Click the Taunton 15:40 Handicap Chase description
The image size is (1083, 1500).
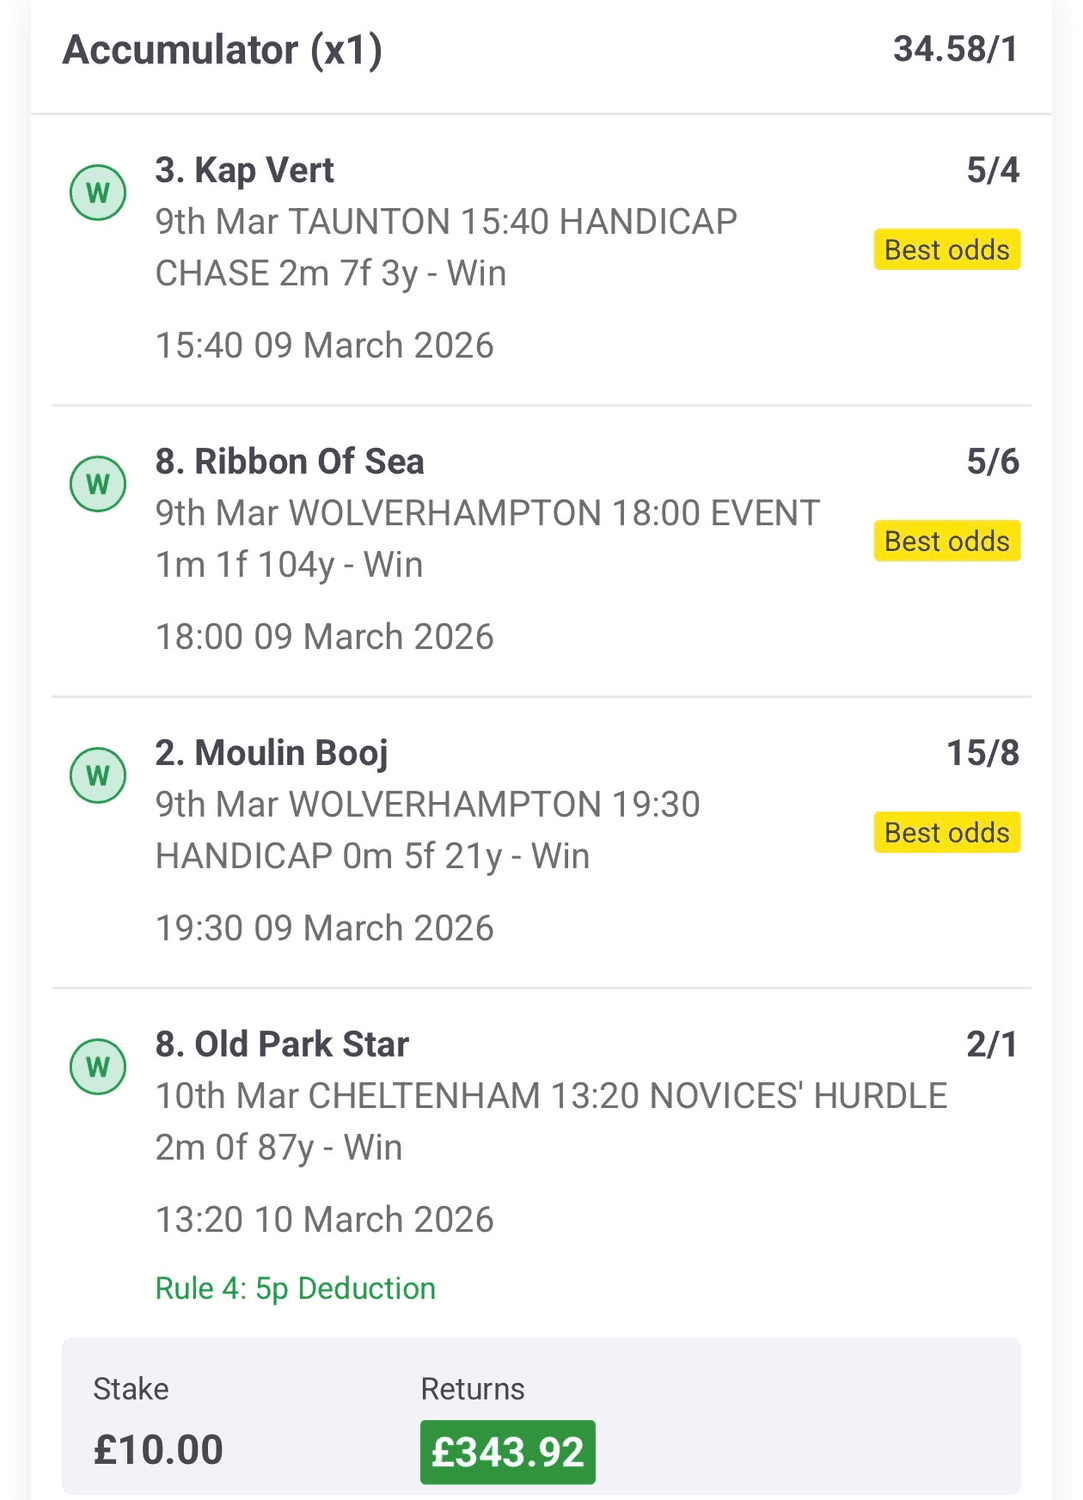445,247
